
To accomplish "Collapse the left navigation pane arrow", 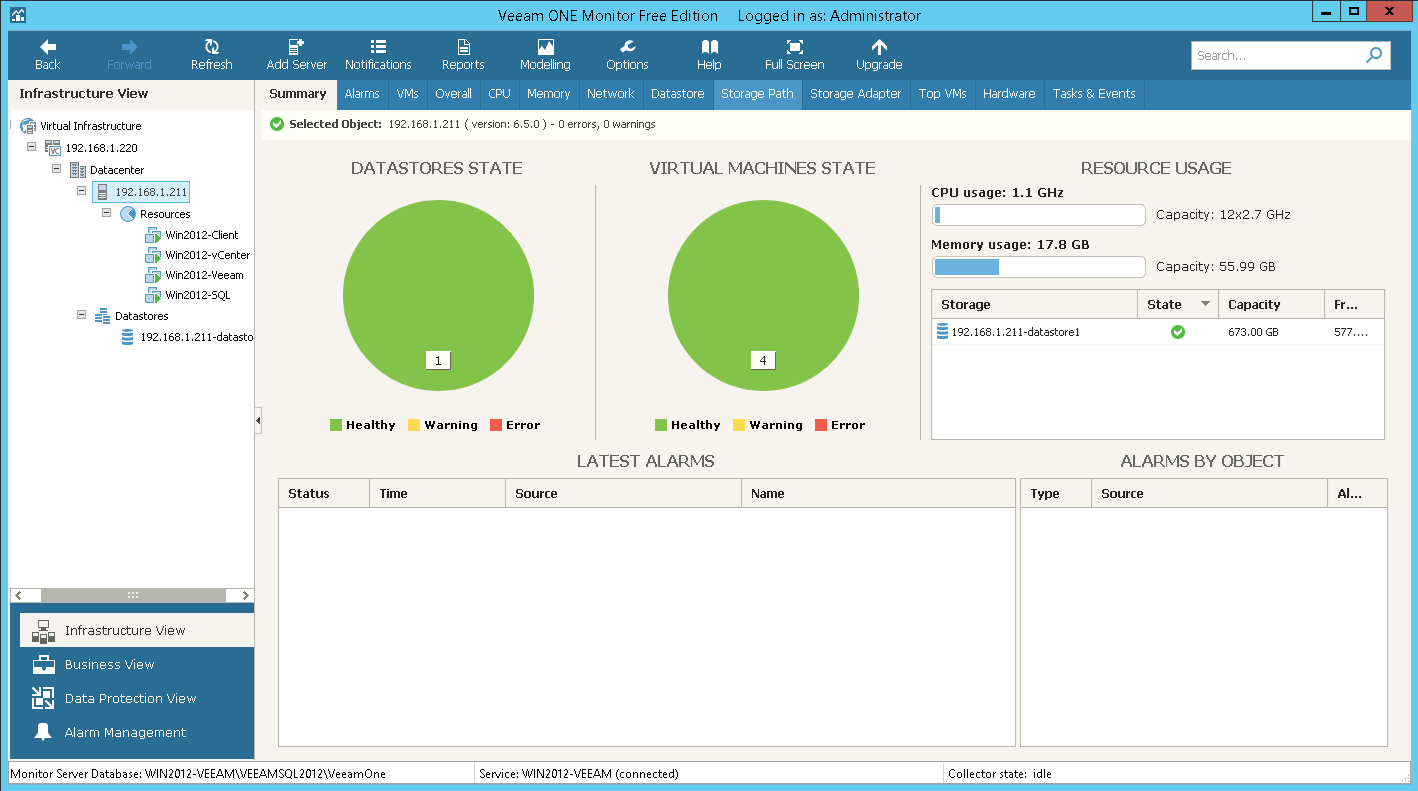I will click(258, 421).
